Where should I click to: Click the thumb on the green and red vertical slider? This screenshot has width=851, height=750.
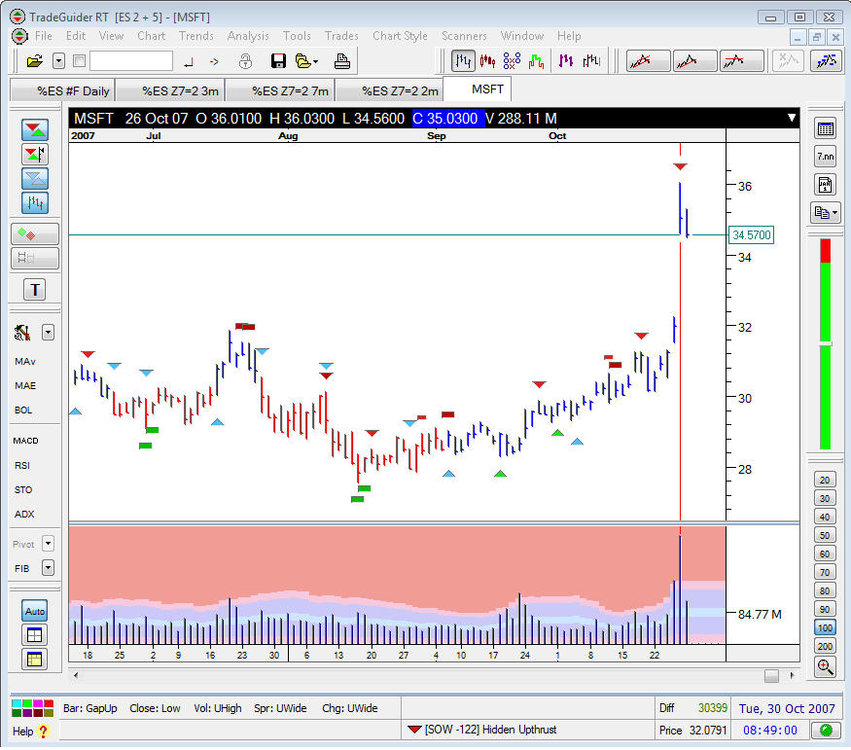(x=825, y=344)
